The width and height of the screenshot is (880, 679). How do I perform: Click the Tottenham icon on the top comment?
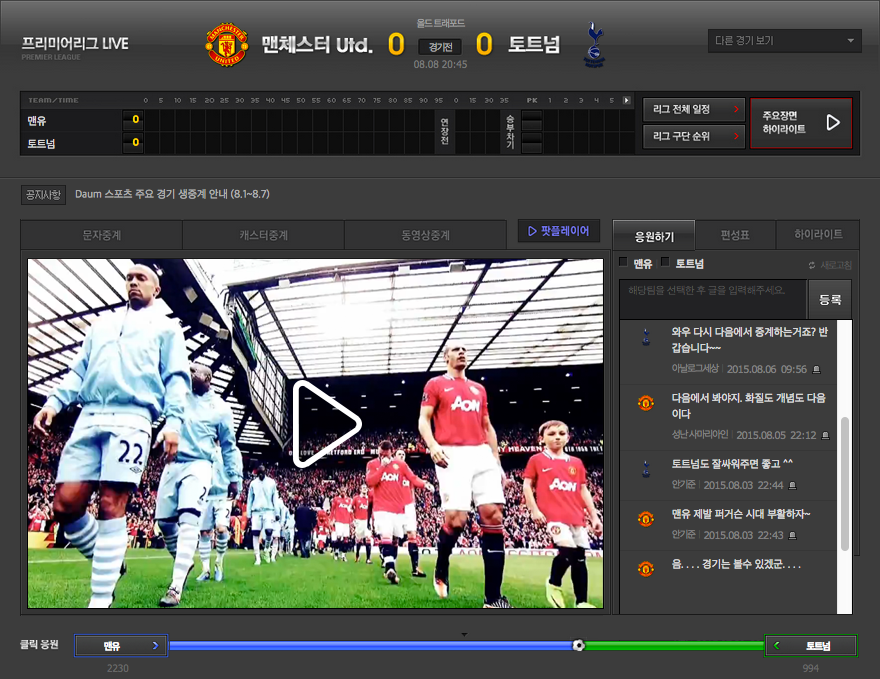(646, 337)
